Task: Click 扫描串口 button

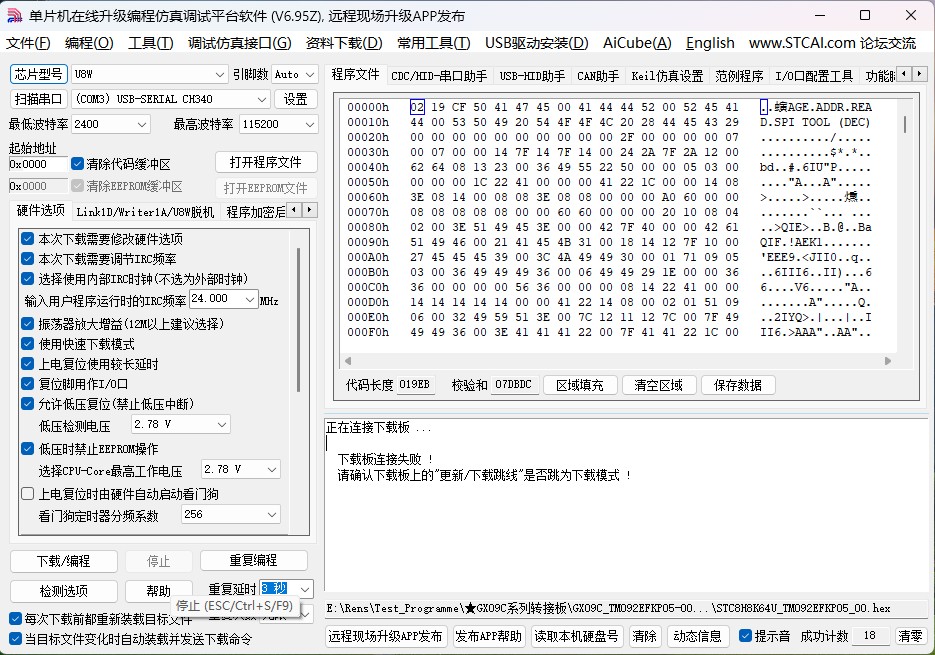Action: pyautogui.click(x=39, y=99)
